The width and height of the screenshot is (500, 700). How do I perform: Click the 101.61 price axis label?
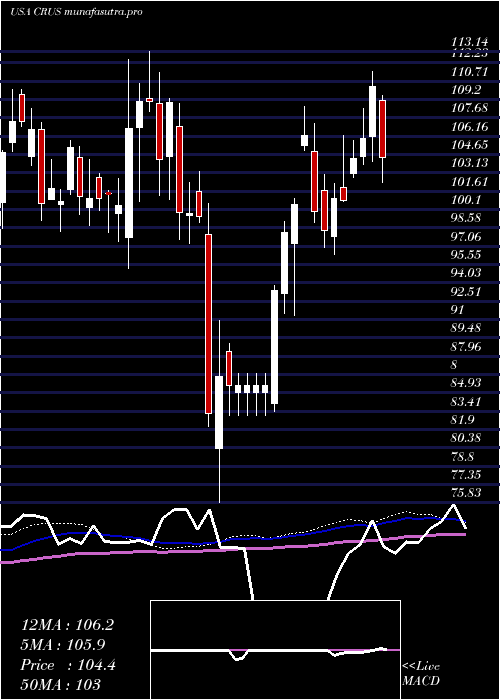coord(469,181)
